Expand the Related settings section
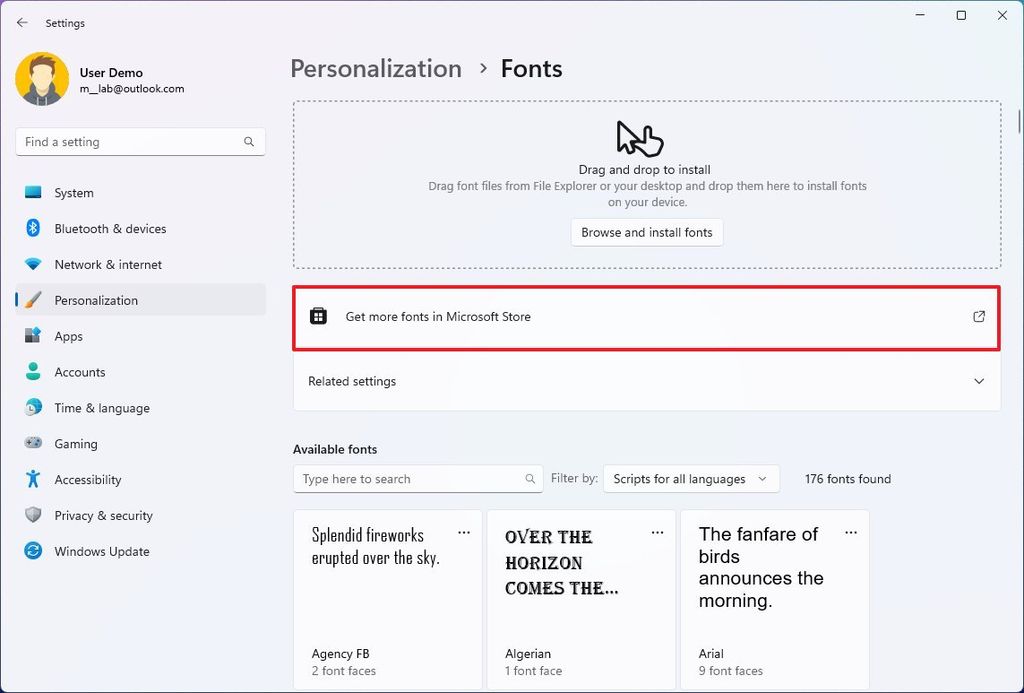Image resolution: width=1024 pixels, height=693 pixels. click(x=977, y=381)
